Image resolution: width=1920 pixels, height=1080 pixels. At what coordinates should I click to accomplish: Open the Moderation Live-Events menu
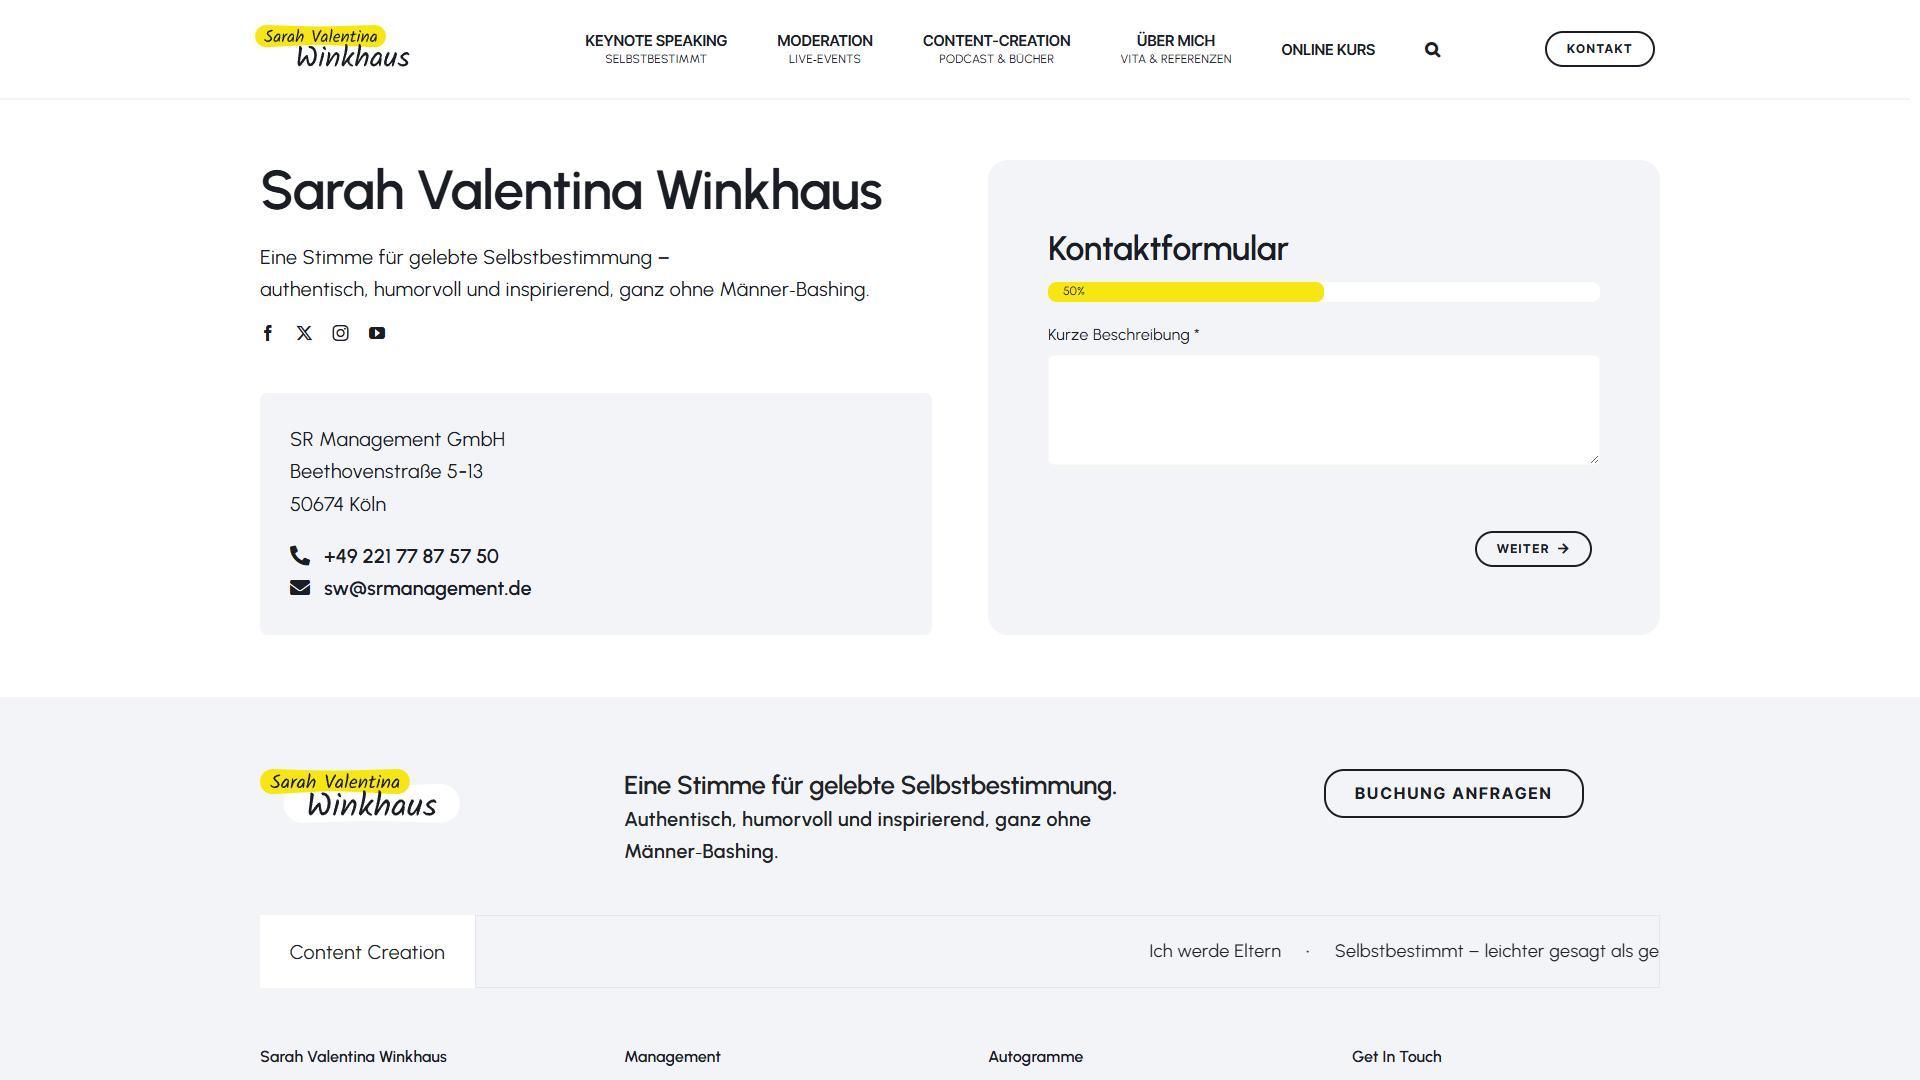point(824,48)
